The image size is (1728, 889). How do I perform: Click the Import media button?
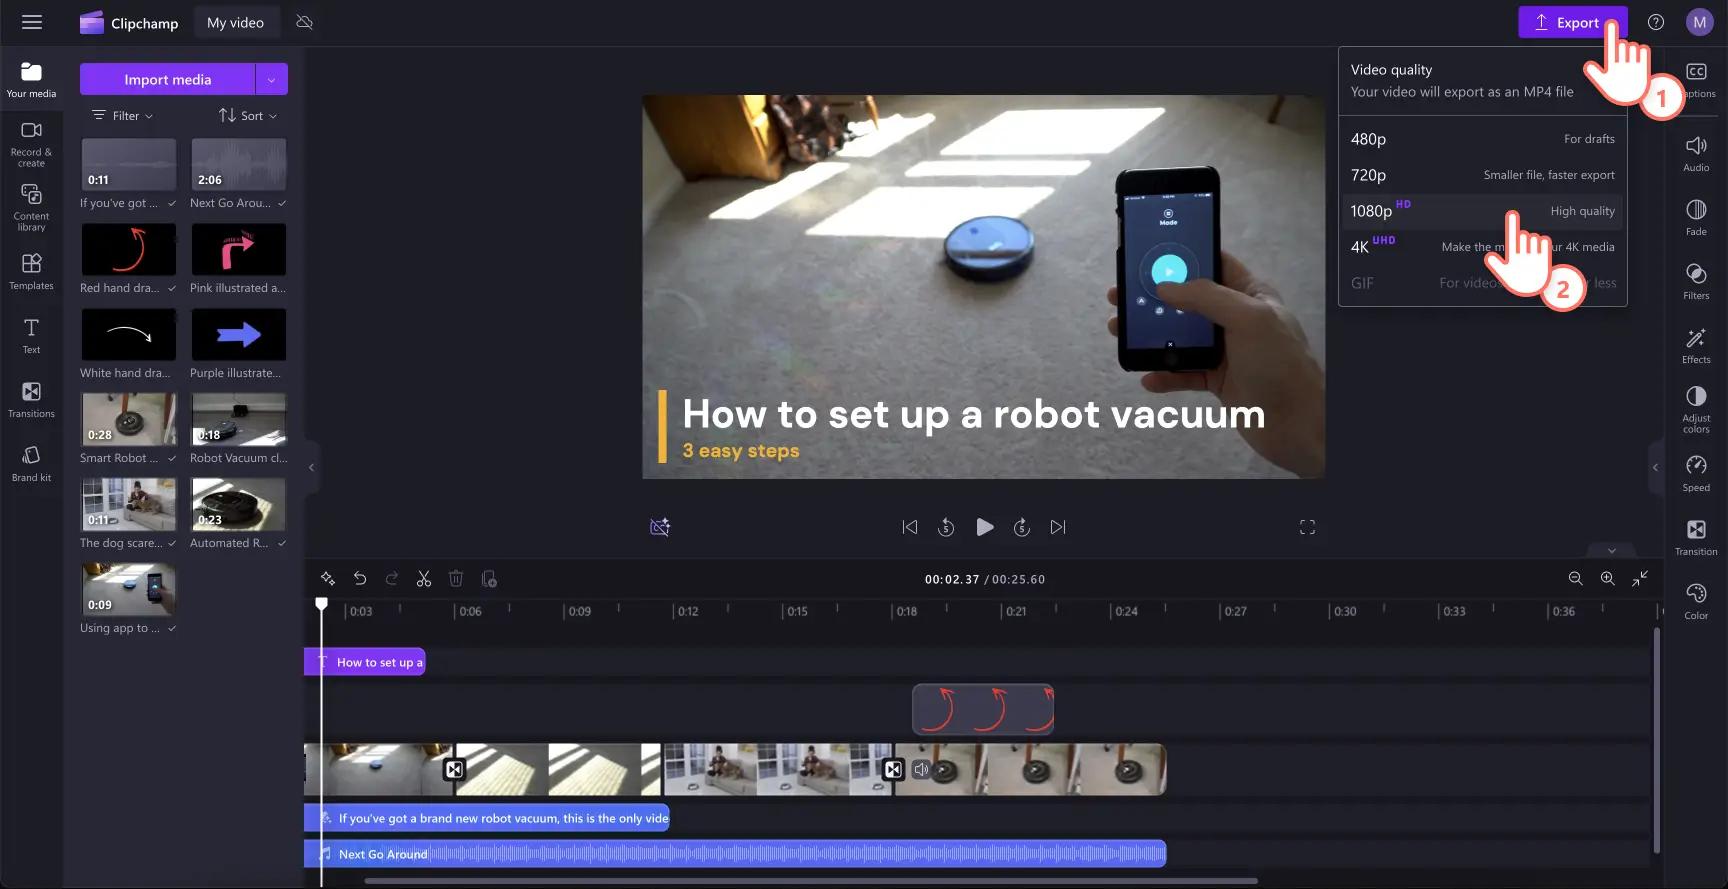coord(167,79)
